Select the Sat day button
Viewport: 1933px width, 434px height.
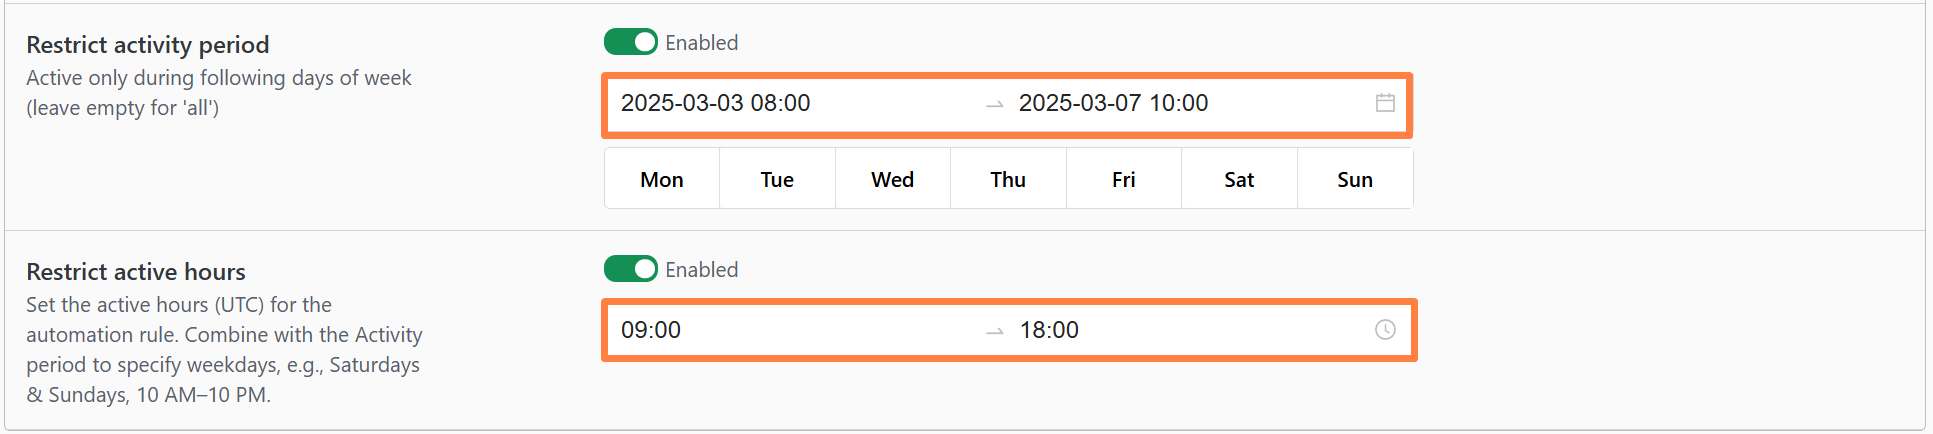(1239, 180)
